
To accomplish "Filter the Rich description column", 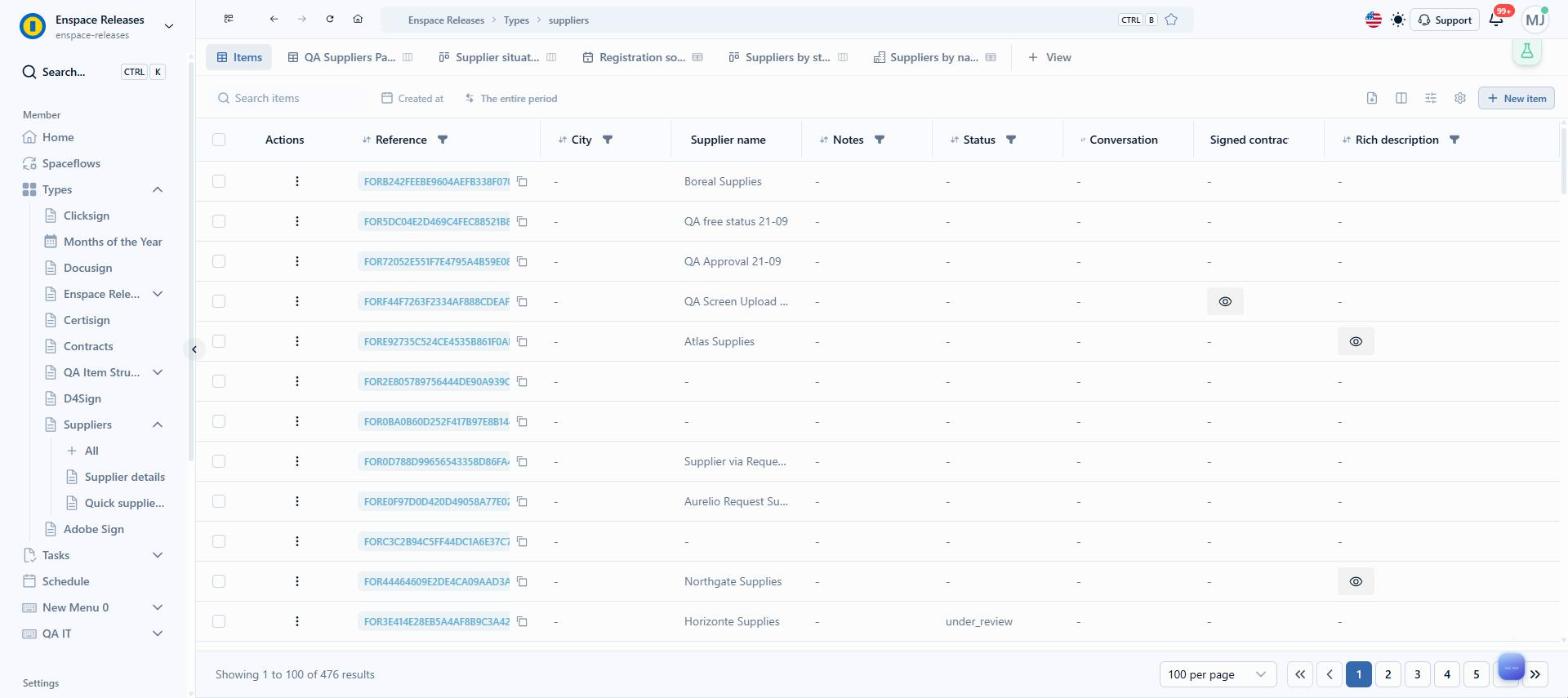I will pyautogui.click(x=1454, y=140).
